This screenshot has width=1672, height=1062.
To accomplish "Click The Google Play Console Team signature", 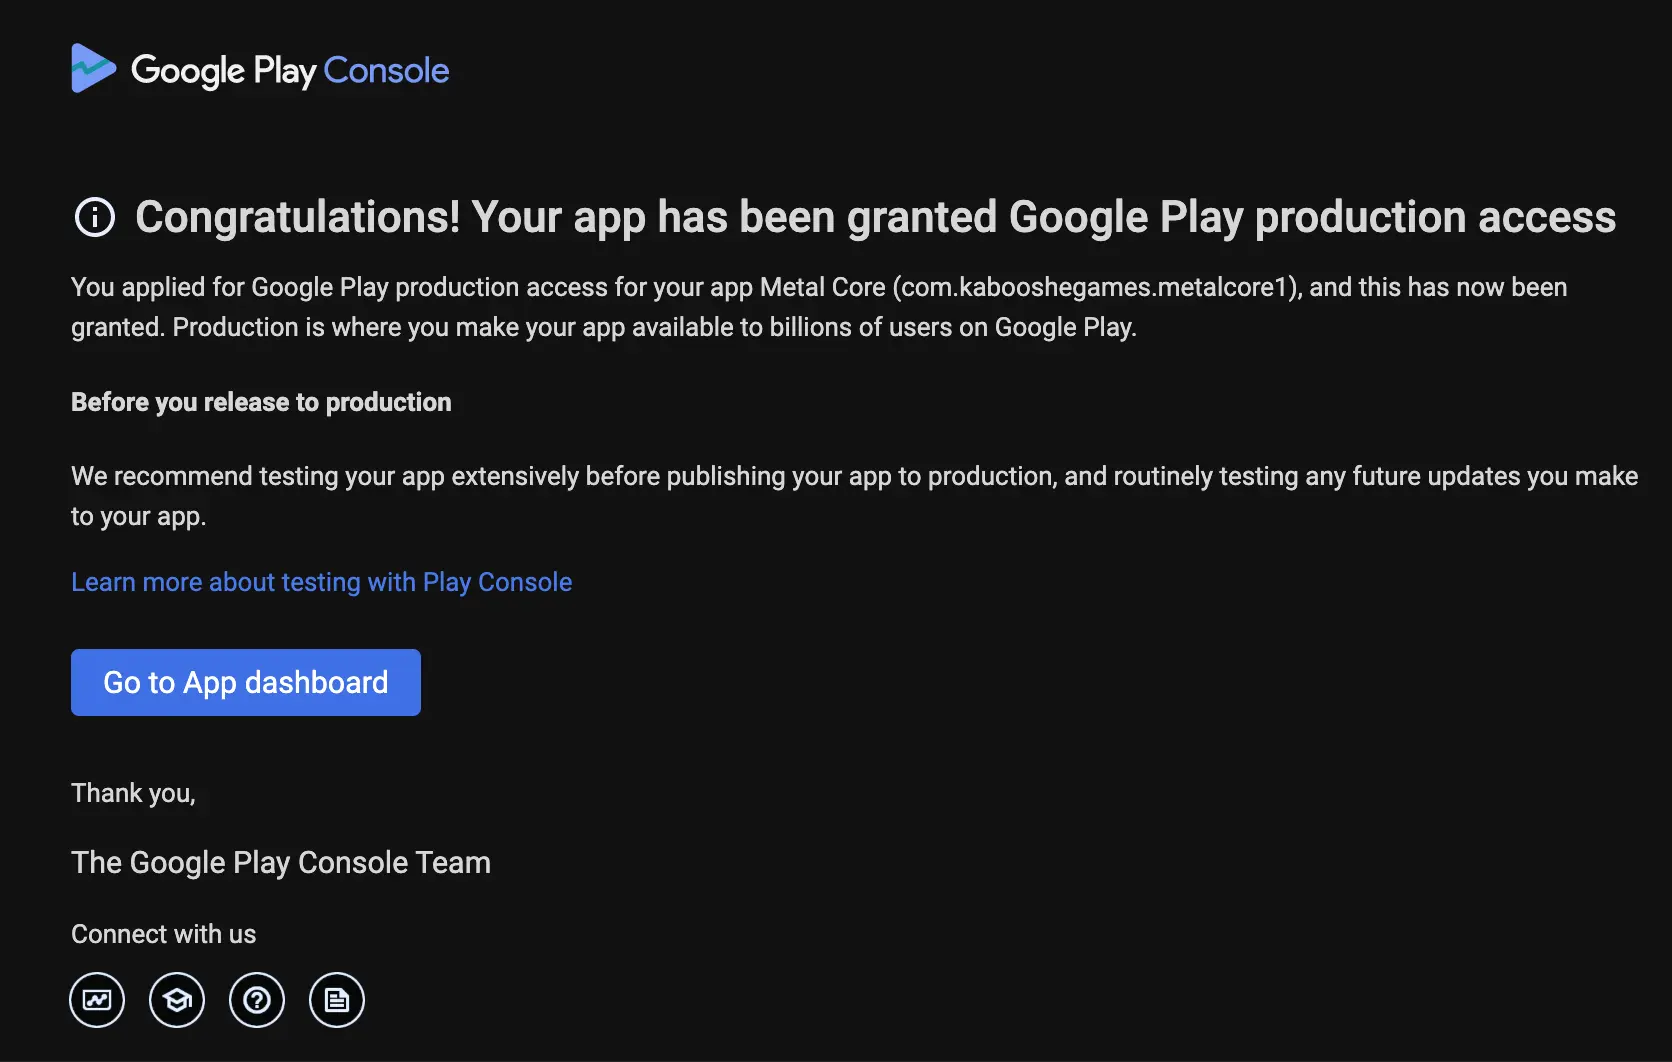I will tap(281, 863).
